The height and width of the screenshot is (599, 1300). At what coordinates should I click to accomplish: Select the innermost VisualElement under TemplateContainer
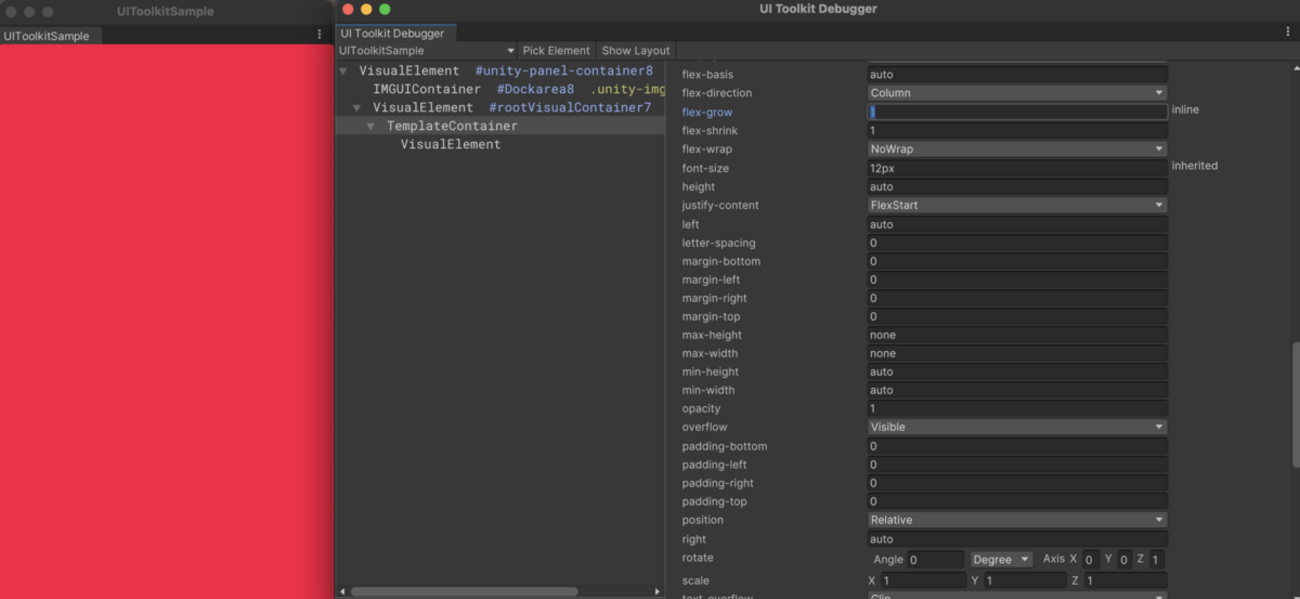[x=450, y=144]
